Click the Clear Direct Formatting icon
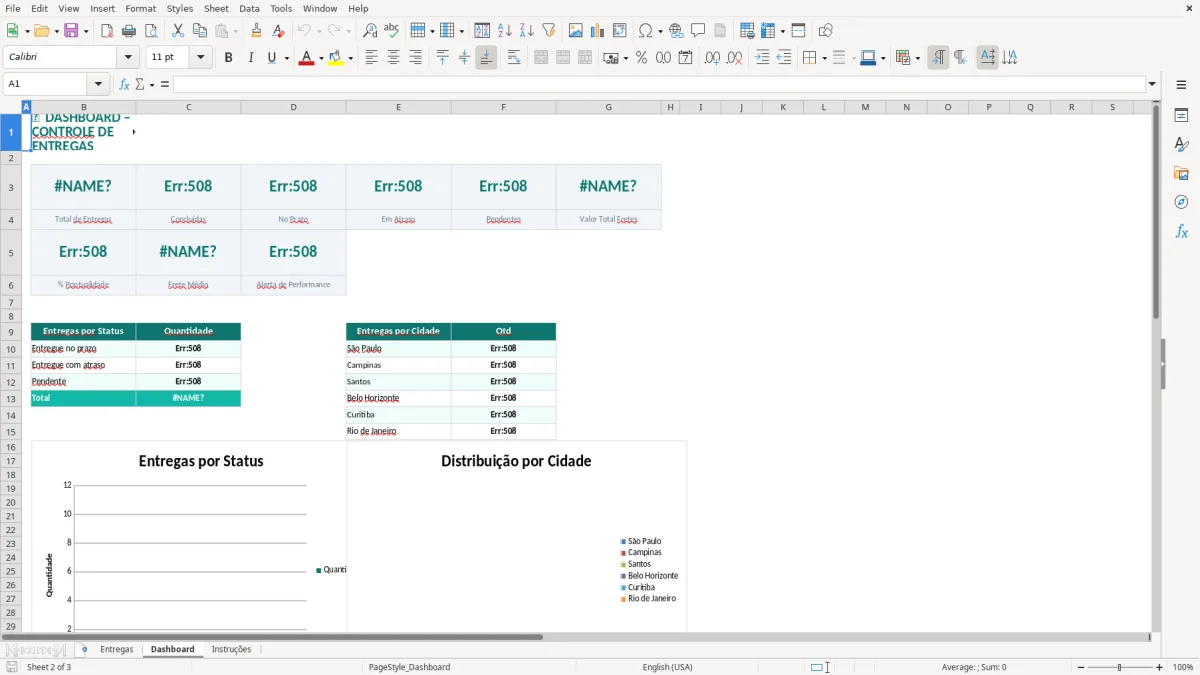 279,31
